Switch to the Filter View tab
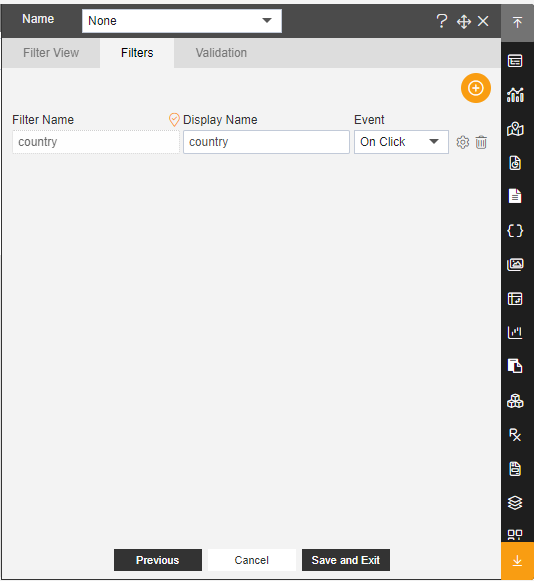Screen dimensions: 534x581 (x=51, y=53)
